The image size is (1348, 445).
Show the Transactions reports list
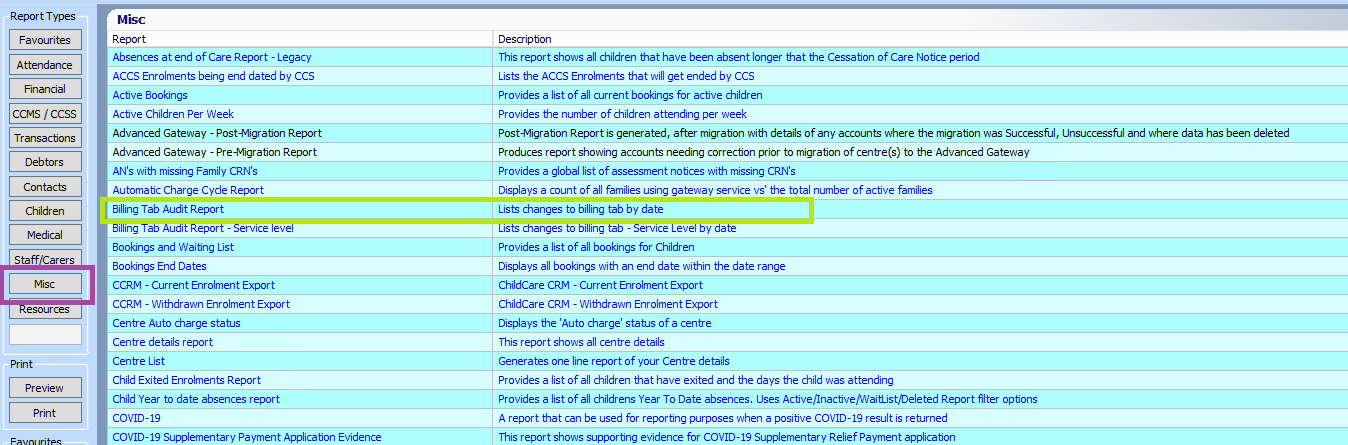pyautogui.click(x=45, y=138)
